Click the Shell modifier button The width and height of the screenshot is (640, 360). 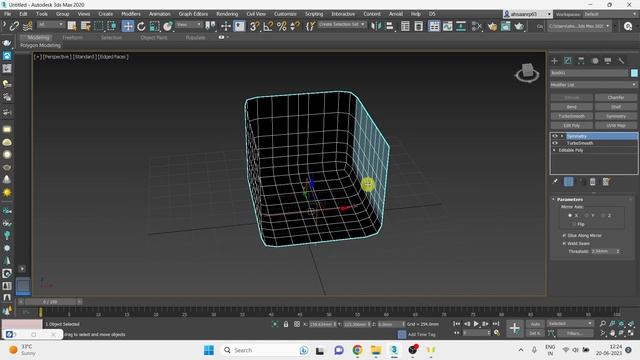[616, 107]
